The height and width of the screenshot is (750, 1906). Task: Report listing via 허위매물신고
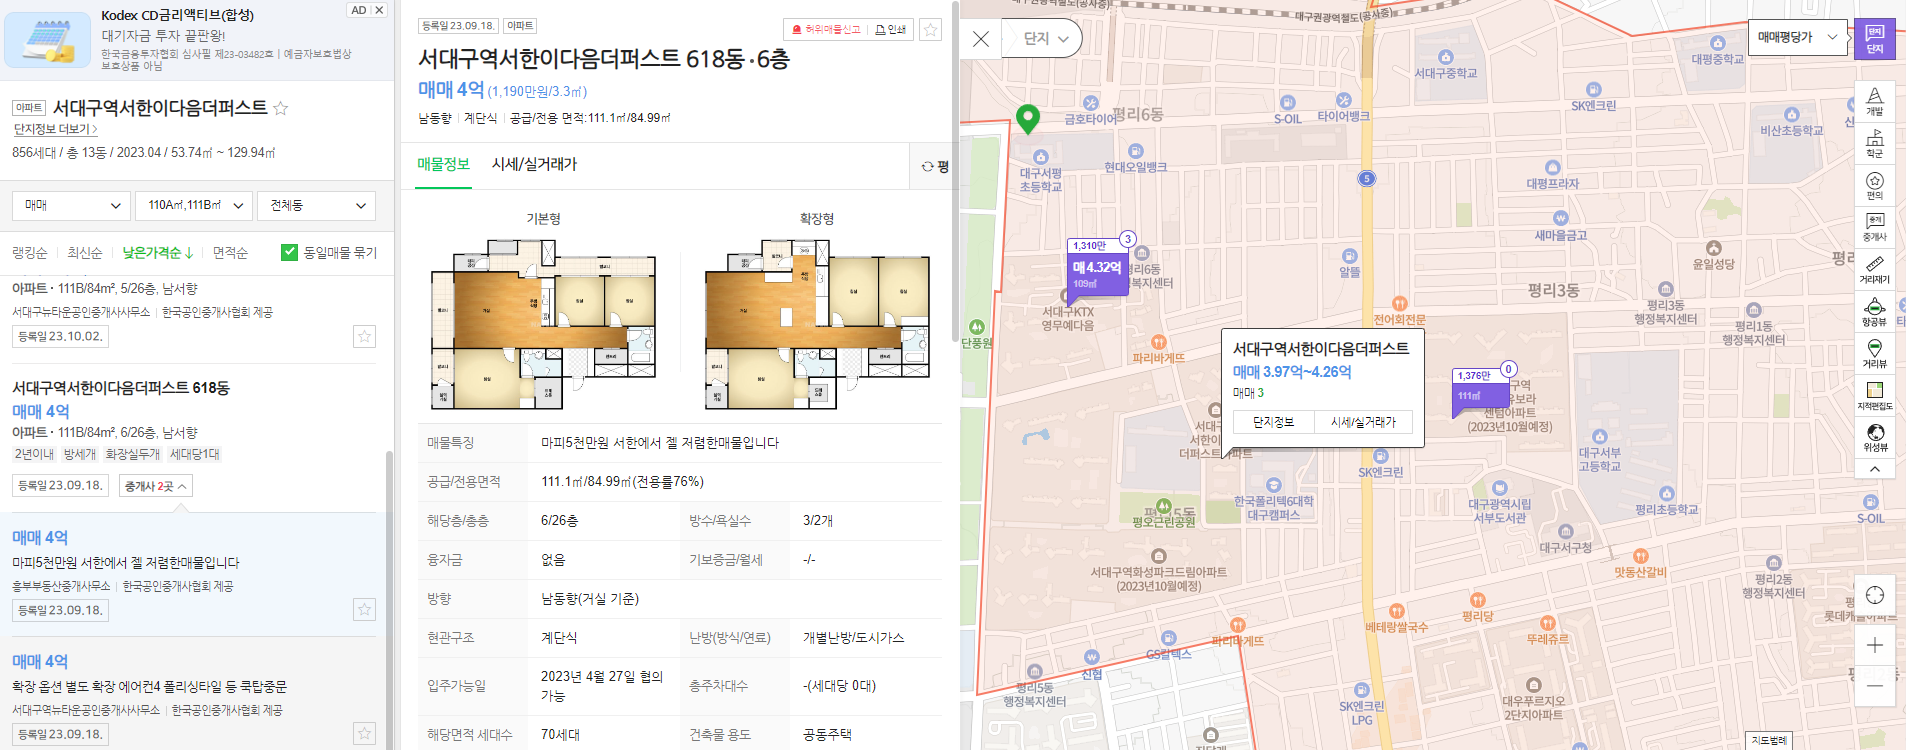coord(826,29)
